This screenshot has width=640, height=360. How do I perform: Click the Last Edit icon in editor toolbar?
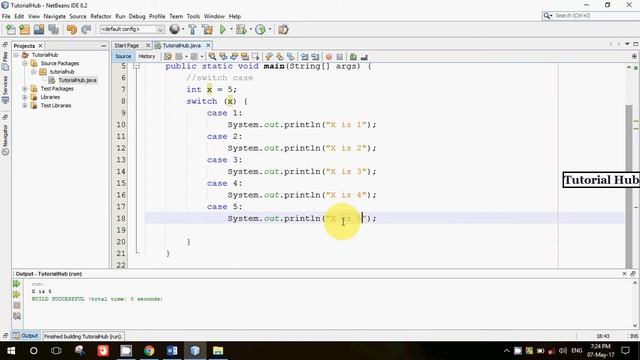pyautogui.click(x=168, y=57)
